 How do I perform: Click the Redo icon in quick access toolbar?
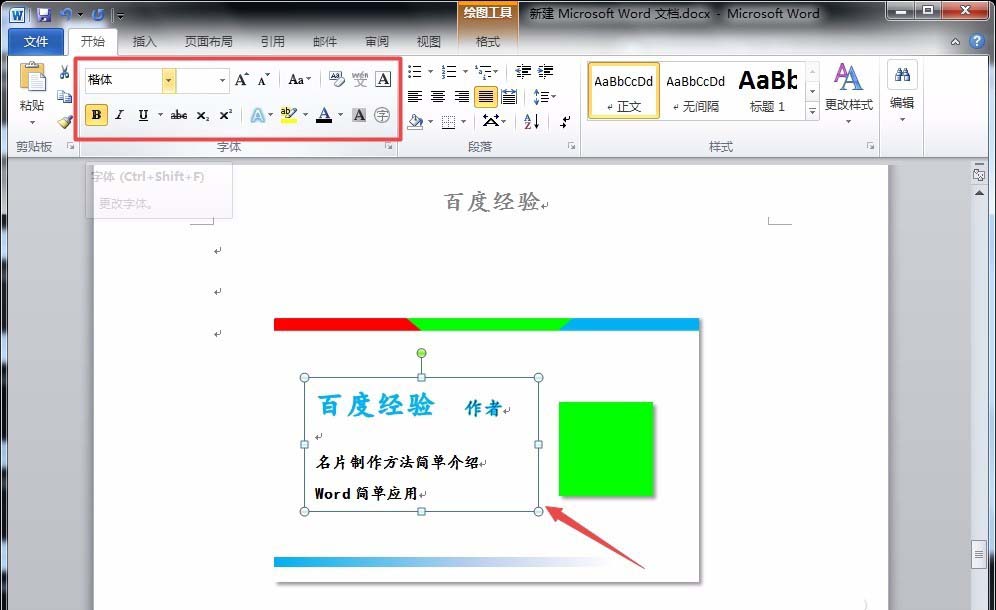[98, 14]
